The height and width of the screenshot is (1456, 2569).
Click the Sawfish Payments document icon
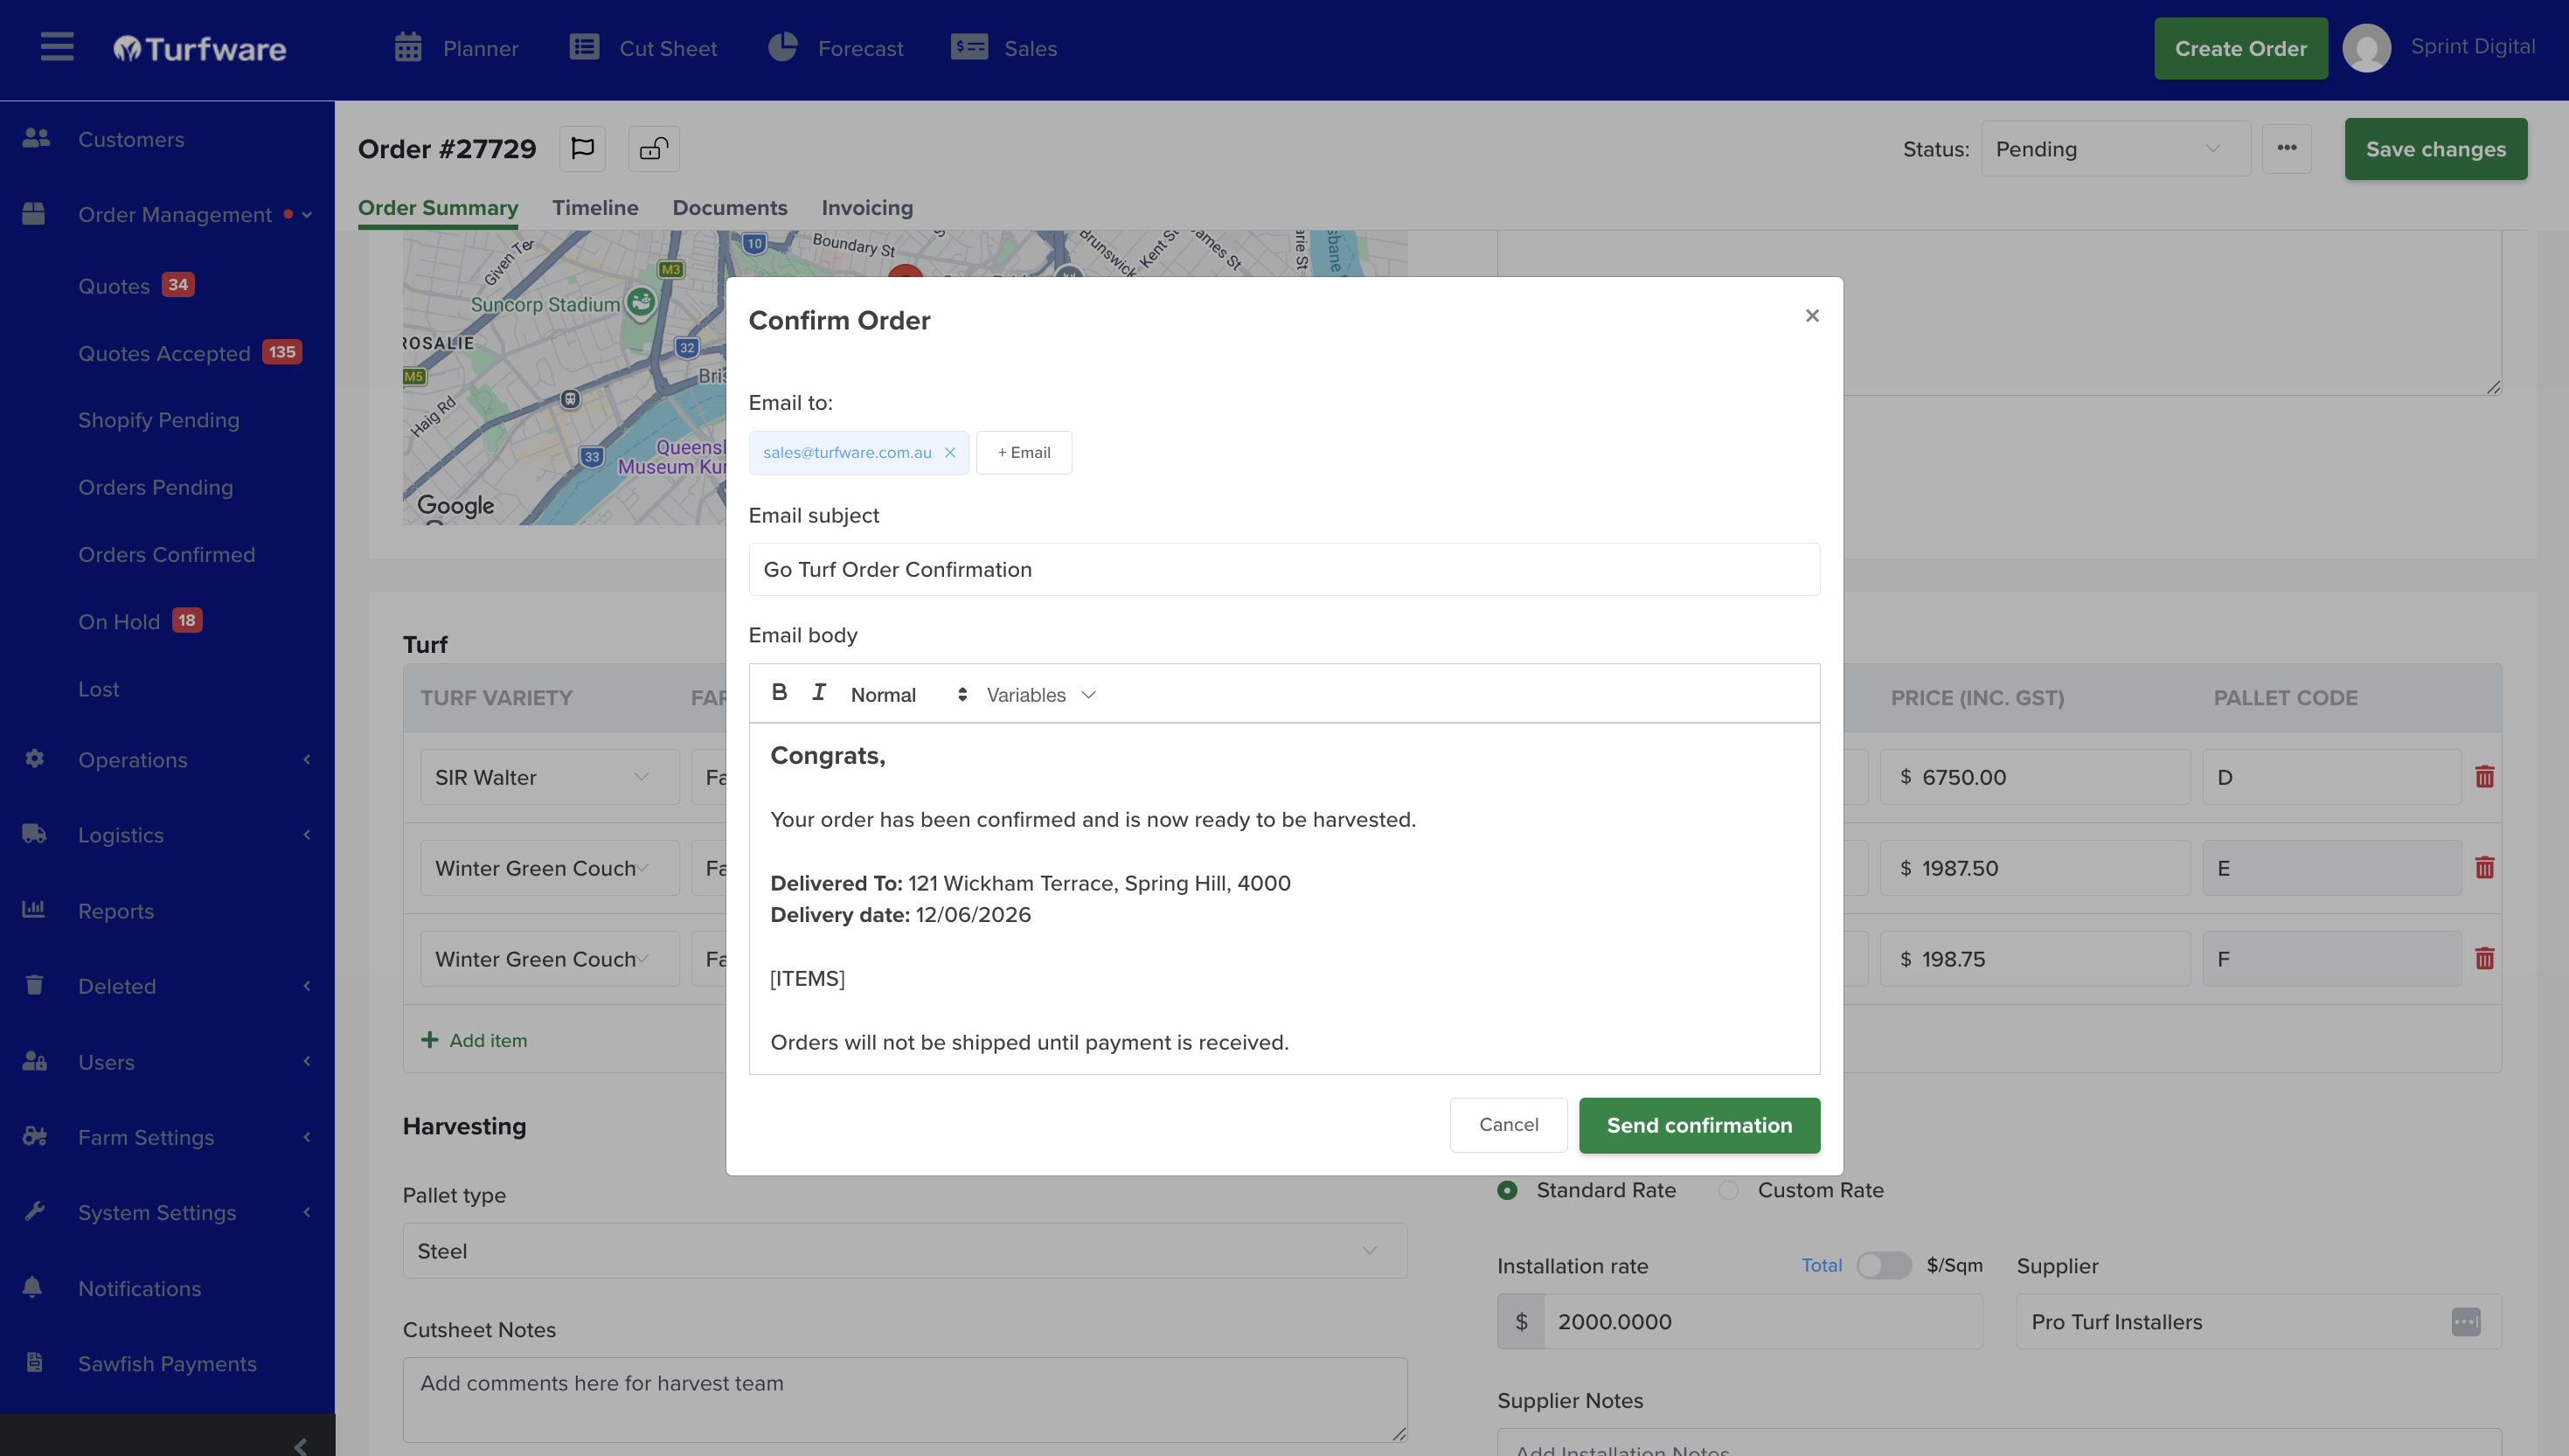tap(35, 1363)
